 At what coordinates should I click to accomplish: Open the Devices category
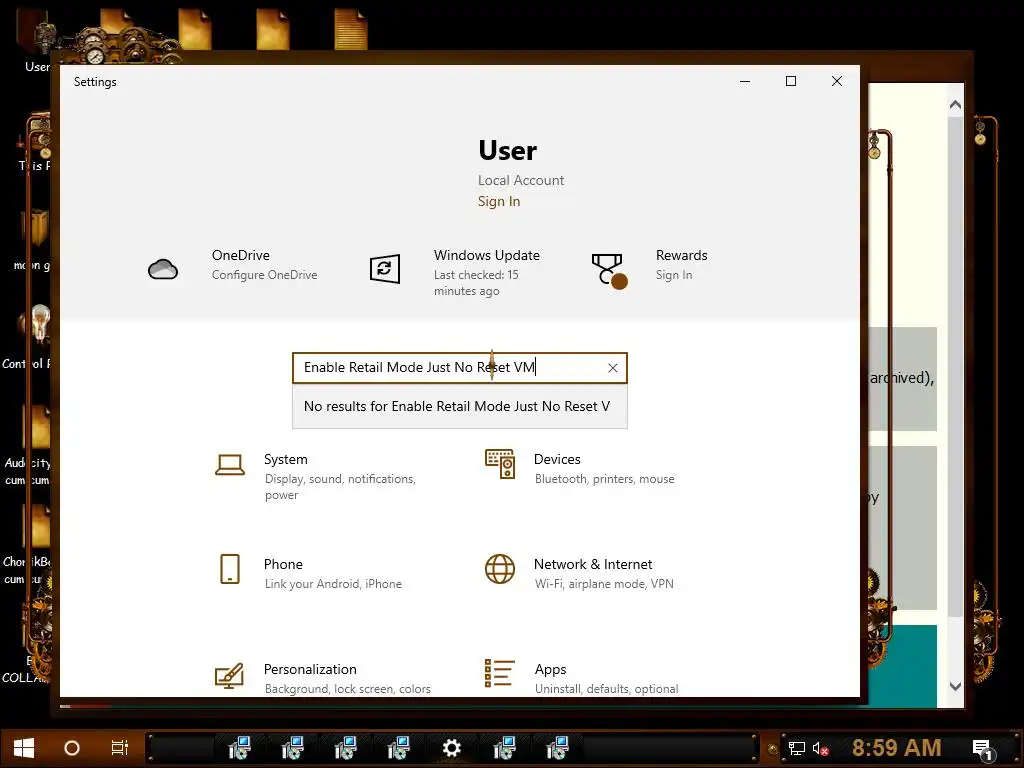click(580, 468)
